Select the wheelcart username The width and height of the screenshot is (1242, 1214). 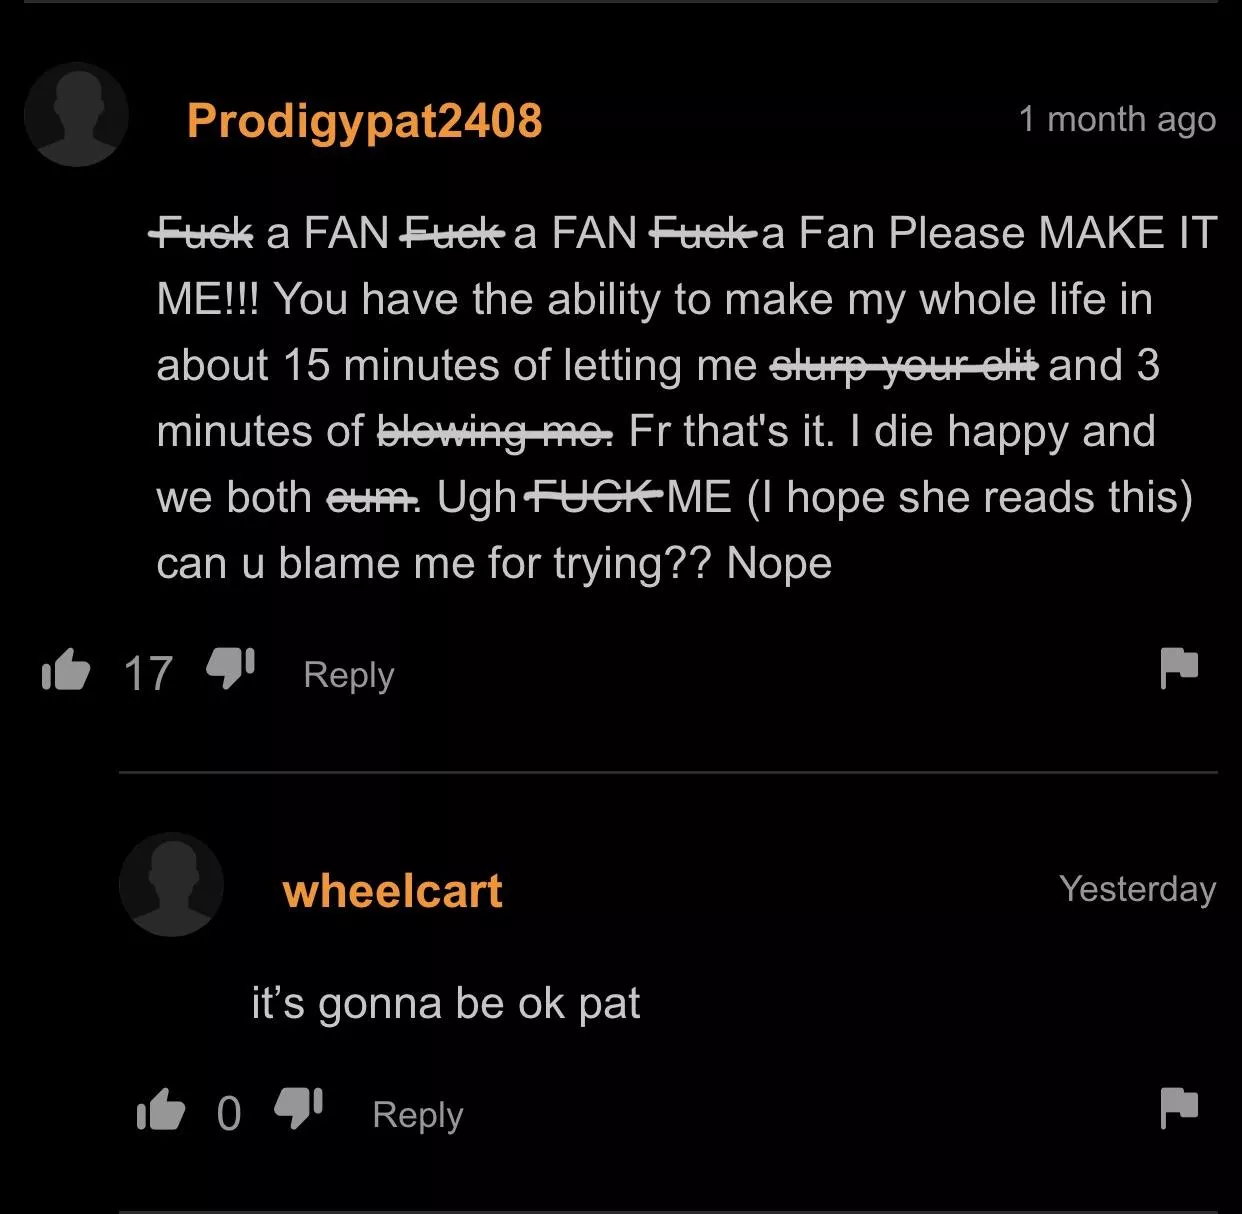[x=392, y=891]
